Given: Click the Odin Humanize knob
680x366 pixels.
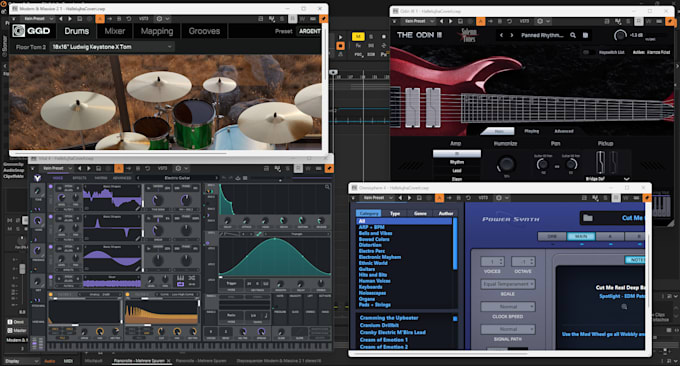Looking at the screenshot, I should [506, 164].
